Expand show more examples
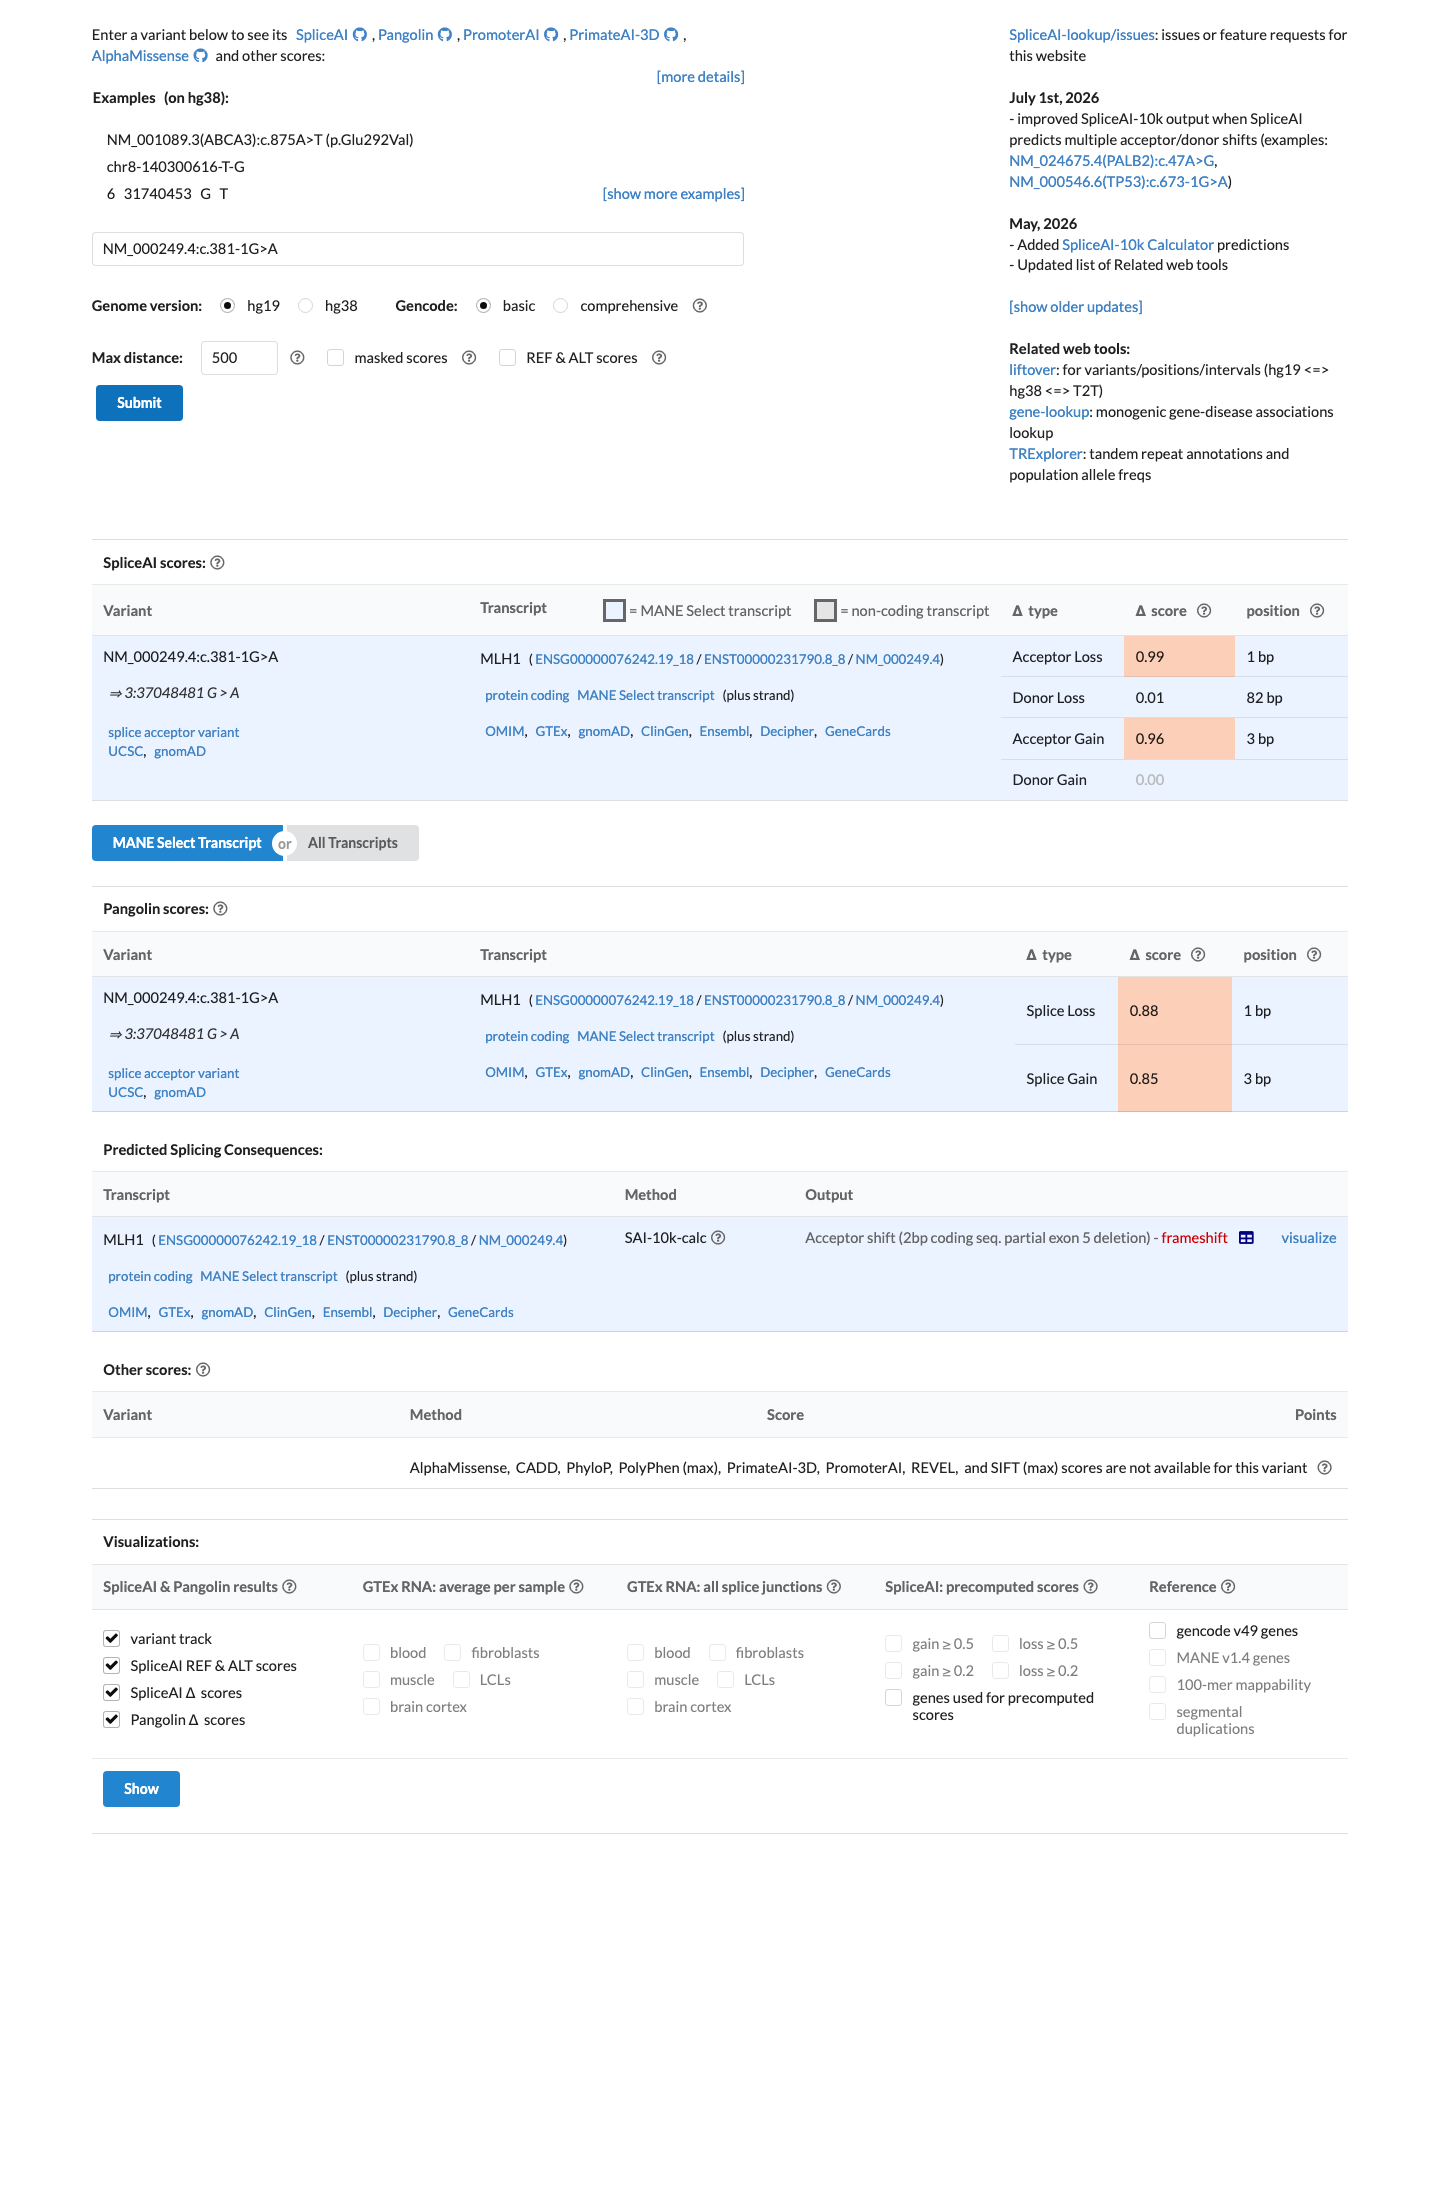This screenshot has height=2200, width=1454. coord(673,194)
